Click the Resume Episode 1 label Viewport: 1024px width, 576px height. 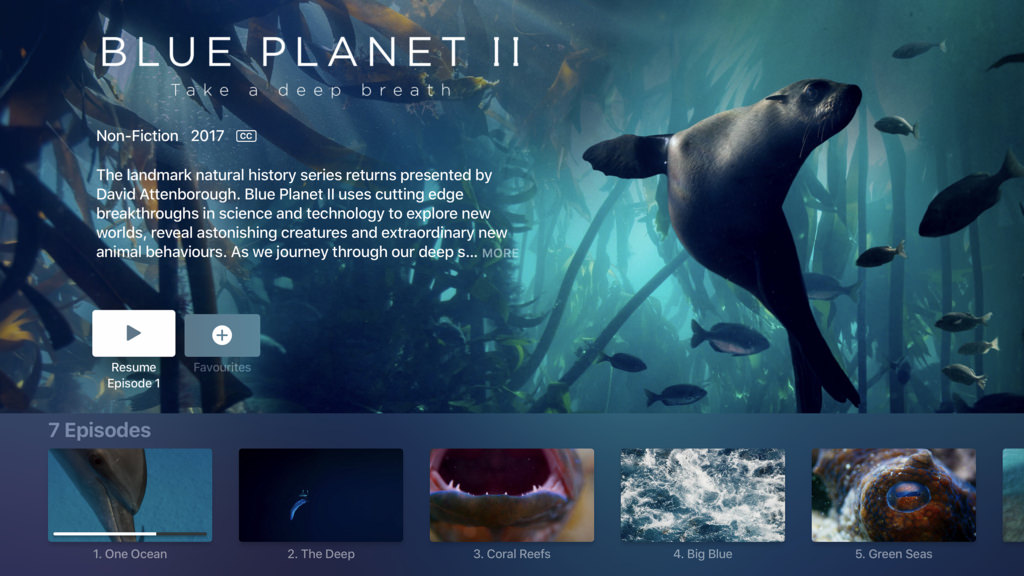134,376
